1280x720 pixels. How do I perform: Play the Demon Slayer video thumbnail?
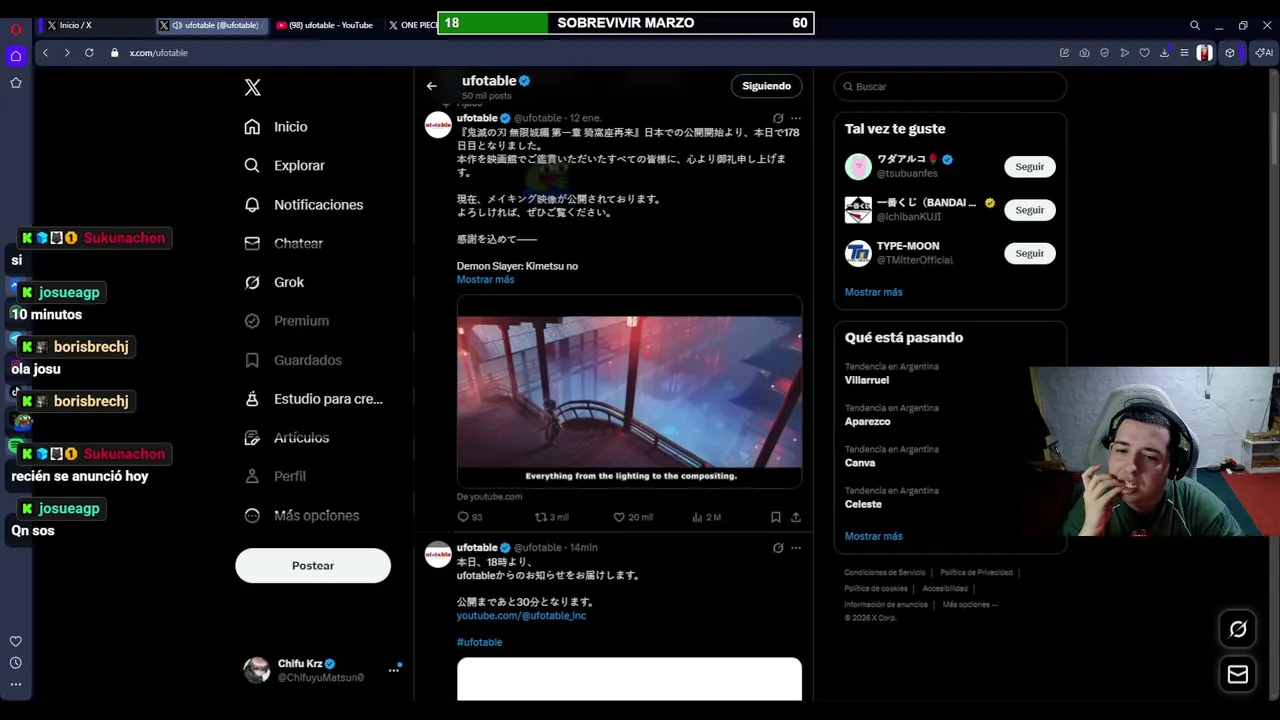629,391
